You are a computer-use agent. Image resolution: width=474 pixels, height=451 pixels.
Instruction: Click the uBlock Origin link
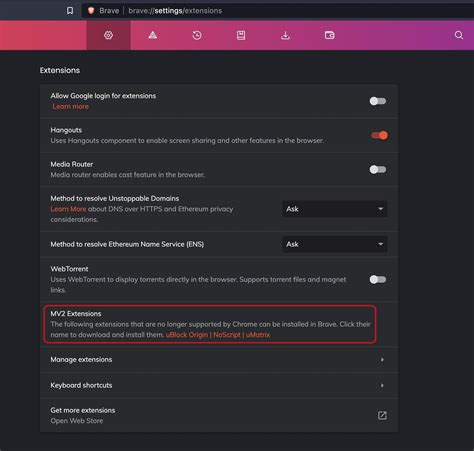(187, 335)
